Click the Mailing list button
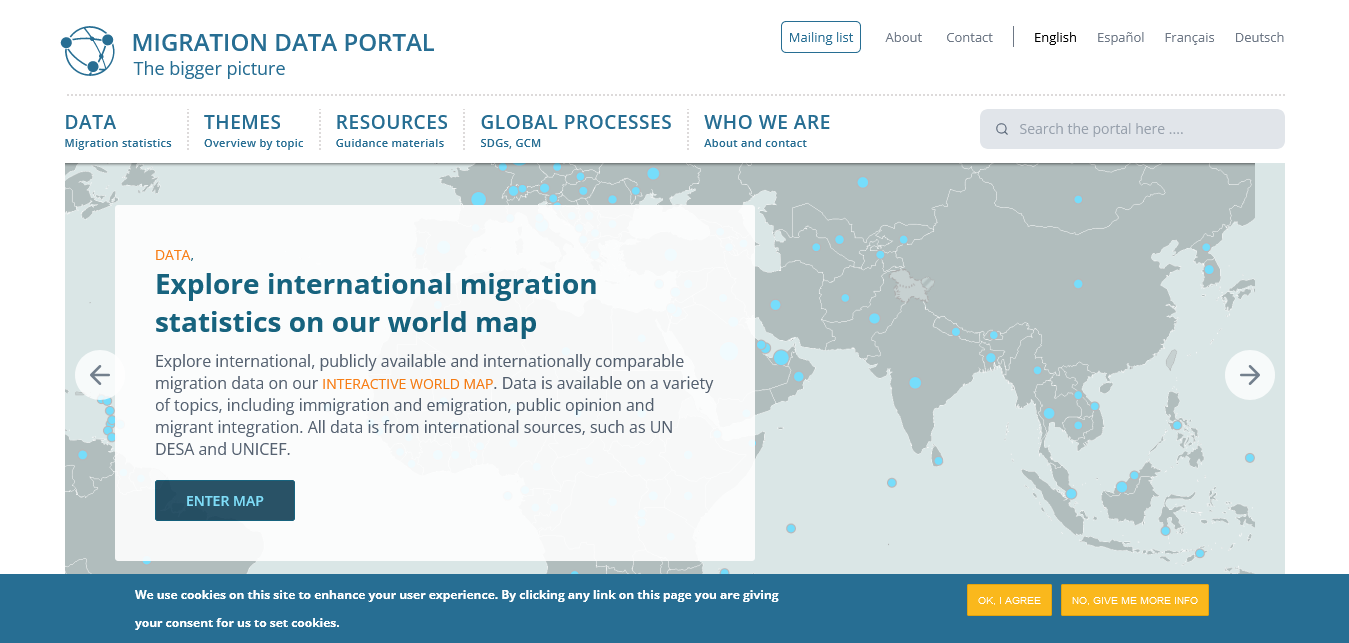Viewport: 1349px width, 643px height. pyautogui.click(x=820, y=37)
